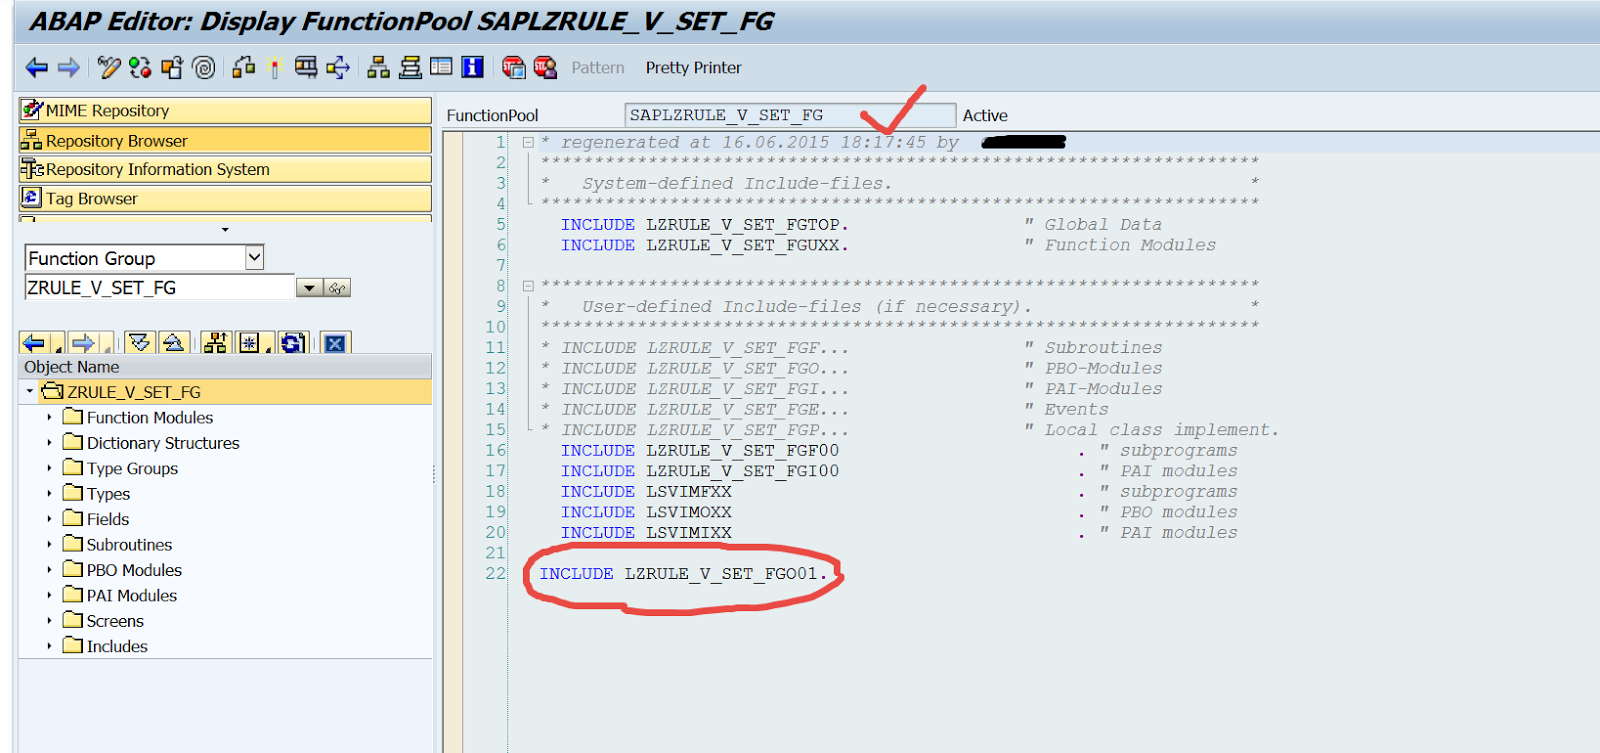This screenshot has width=1600, height=753.
Task: Open Navigation Window stack icon
Action: pos(410,67)
